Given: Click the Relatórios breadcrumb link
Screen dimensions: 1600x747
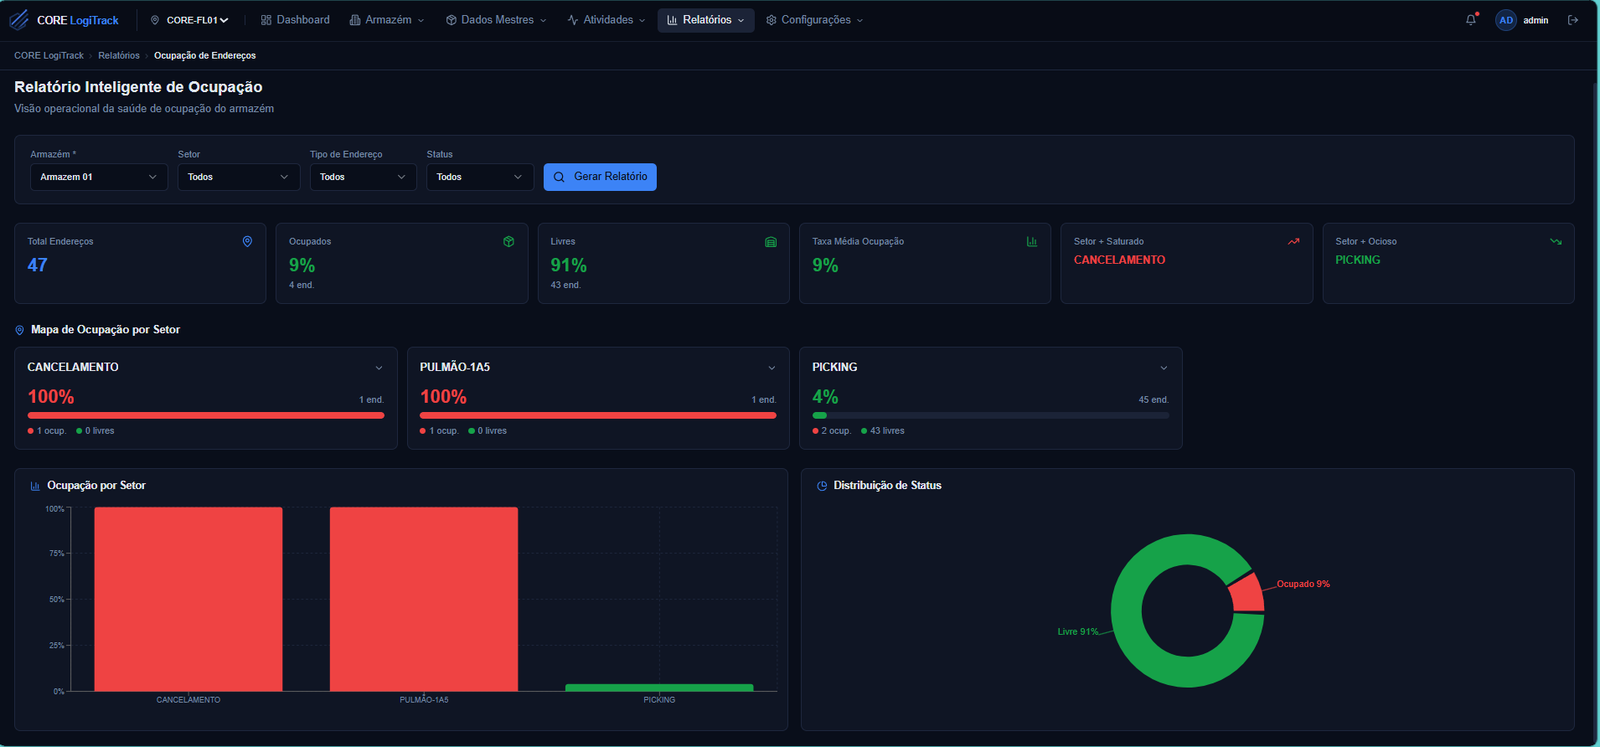Looking at the screenshot, I should tap(119, 56).
